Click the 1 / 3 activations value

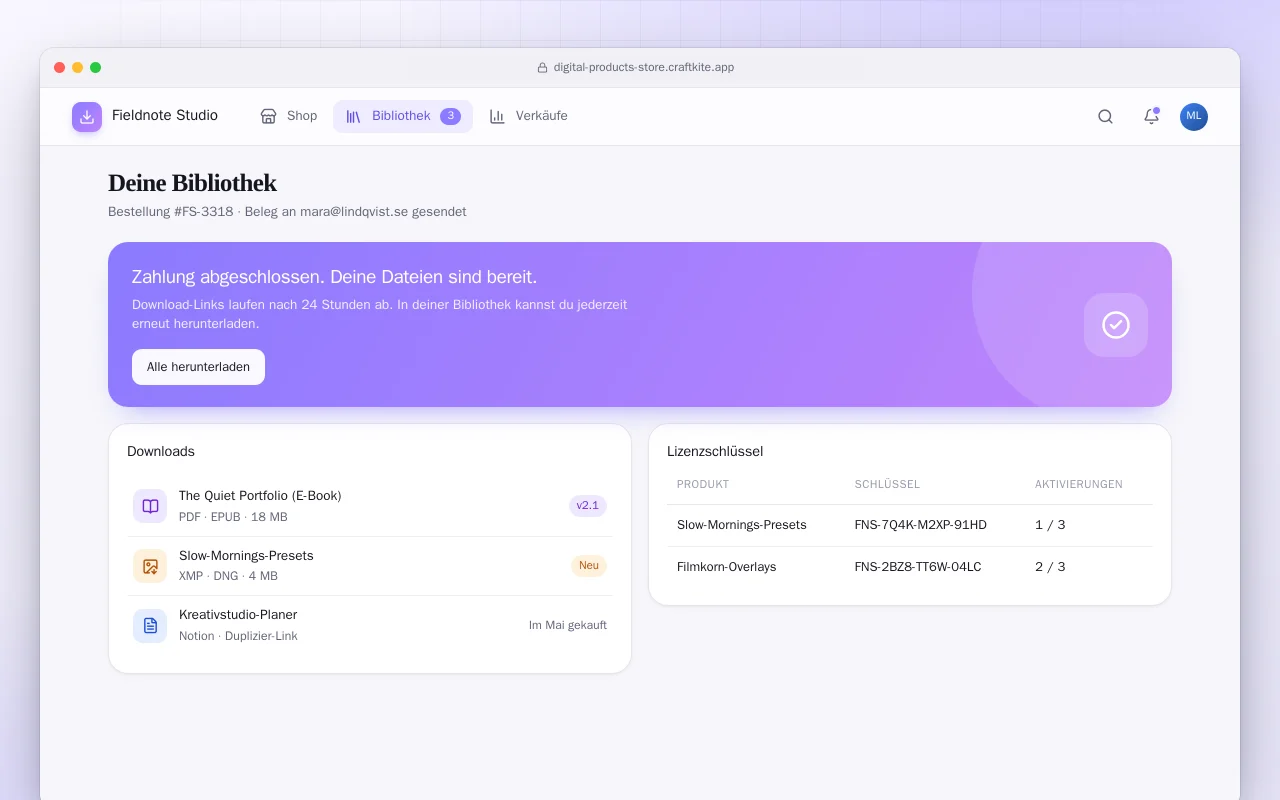click(x=1050, y=525)
